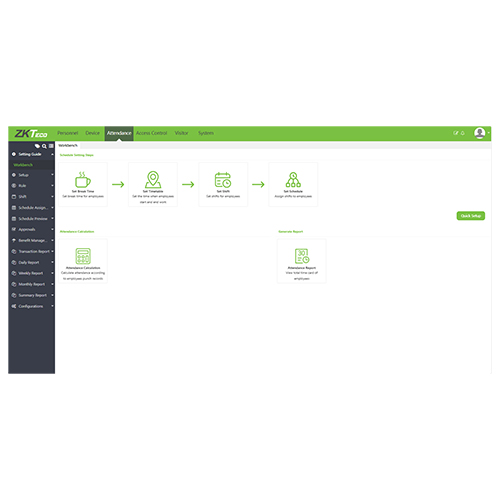Open the Set Shift calendar clock icon
Viewport: 500px width, 500px height.
(223, 180)
